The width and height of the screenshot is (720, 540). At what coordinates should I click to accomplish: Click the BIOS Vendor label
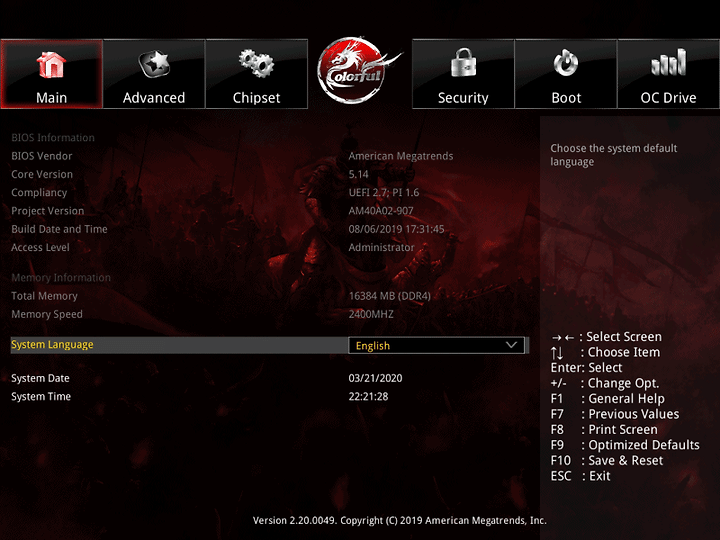42,156
